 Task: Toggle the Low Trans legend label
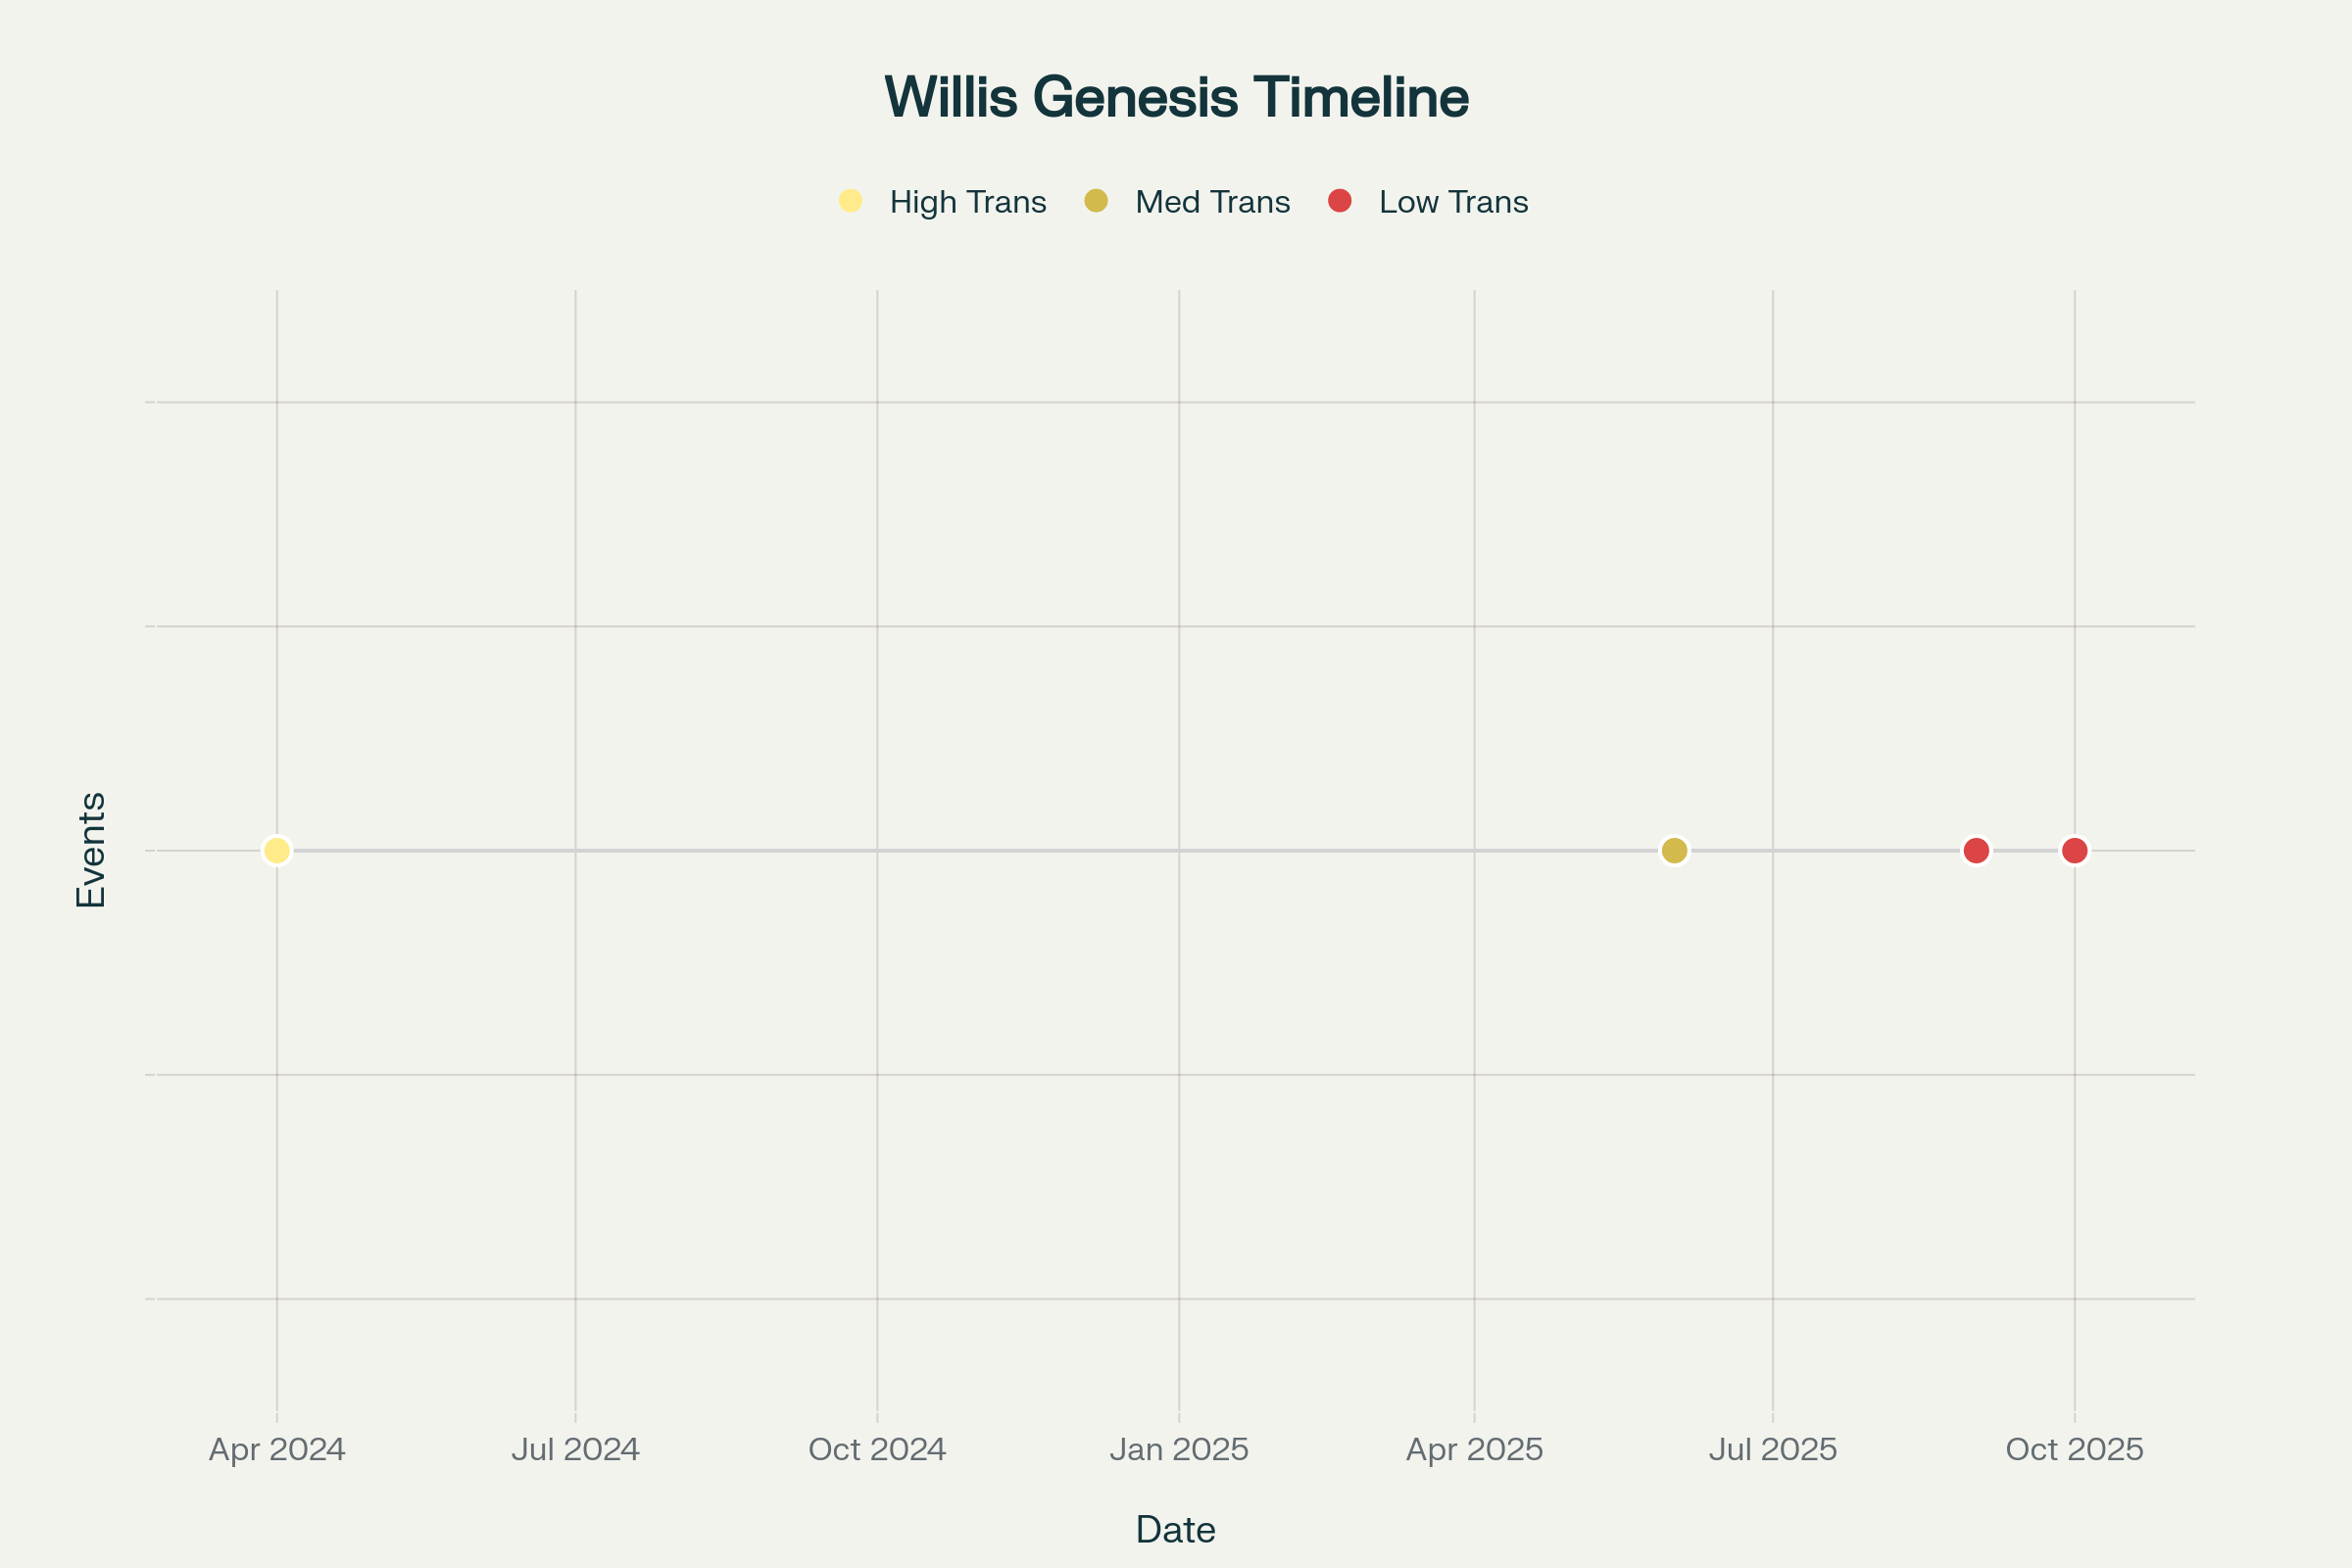click(x=1453, y=202)
